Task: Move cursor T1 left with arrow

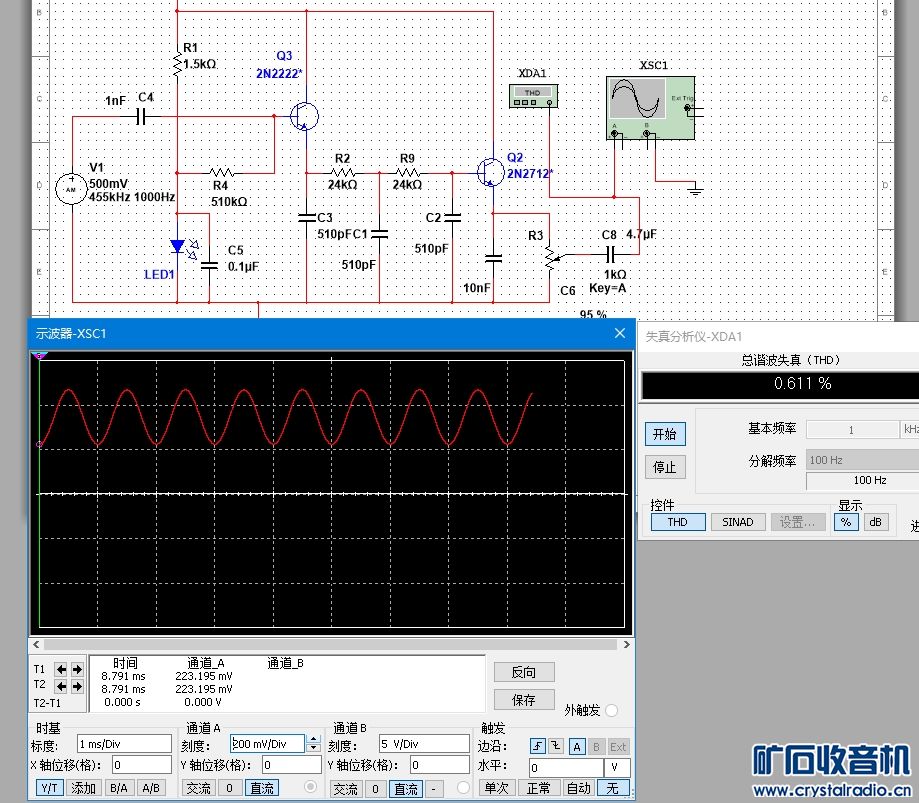Action: click(62, 669)
